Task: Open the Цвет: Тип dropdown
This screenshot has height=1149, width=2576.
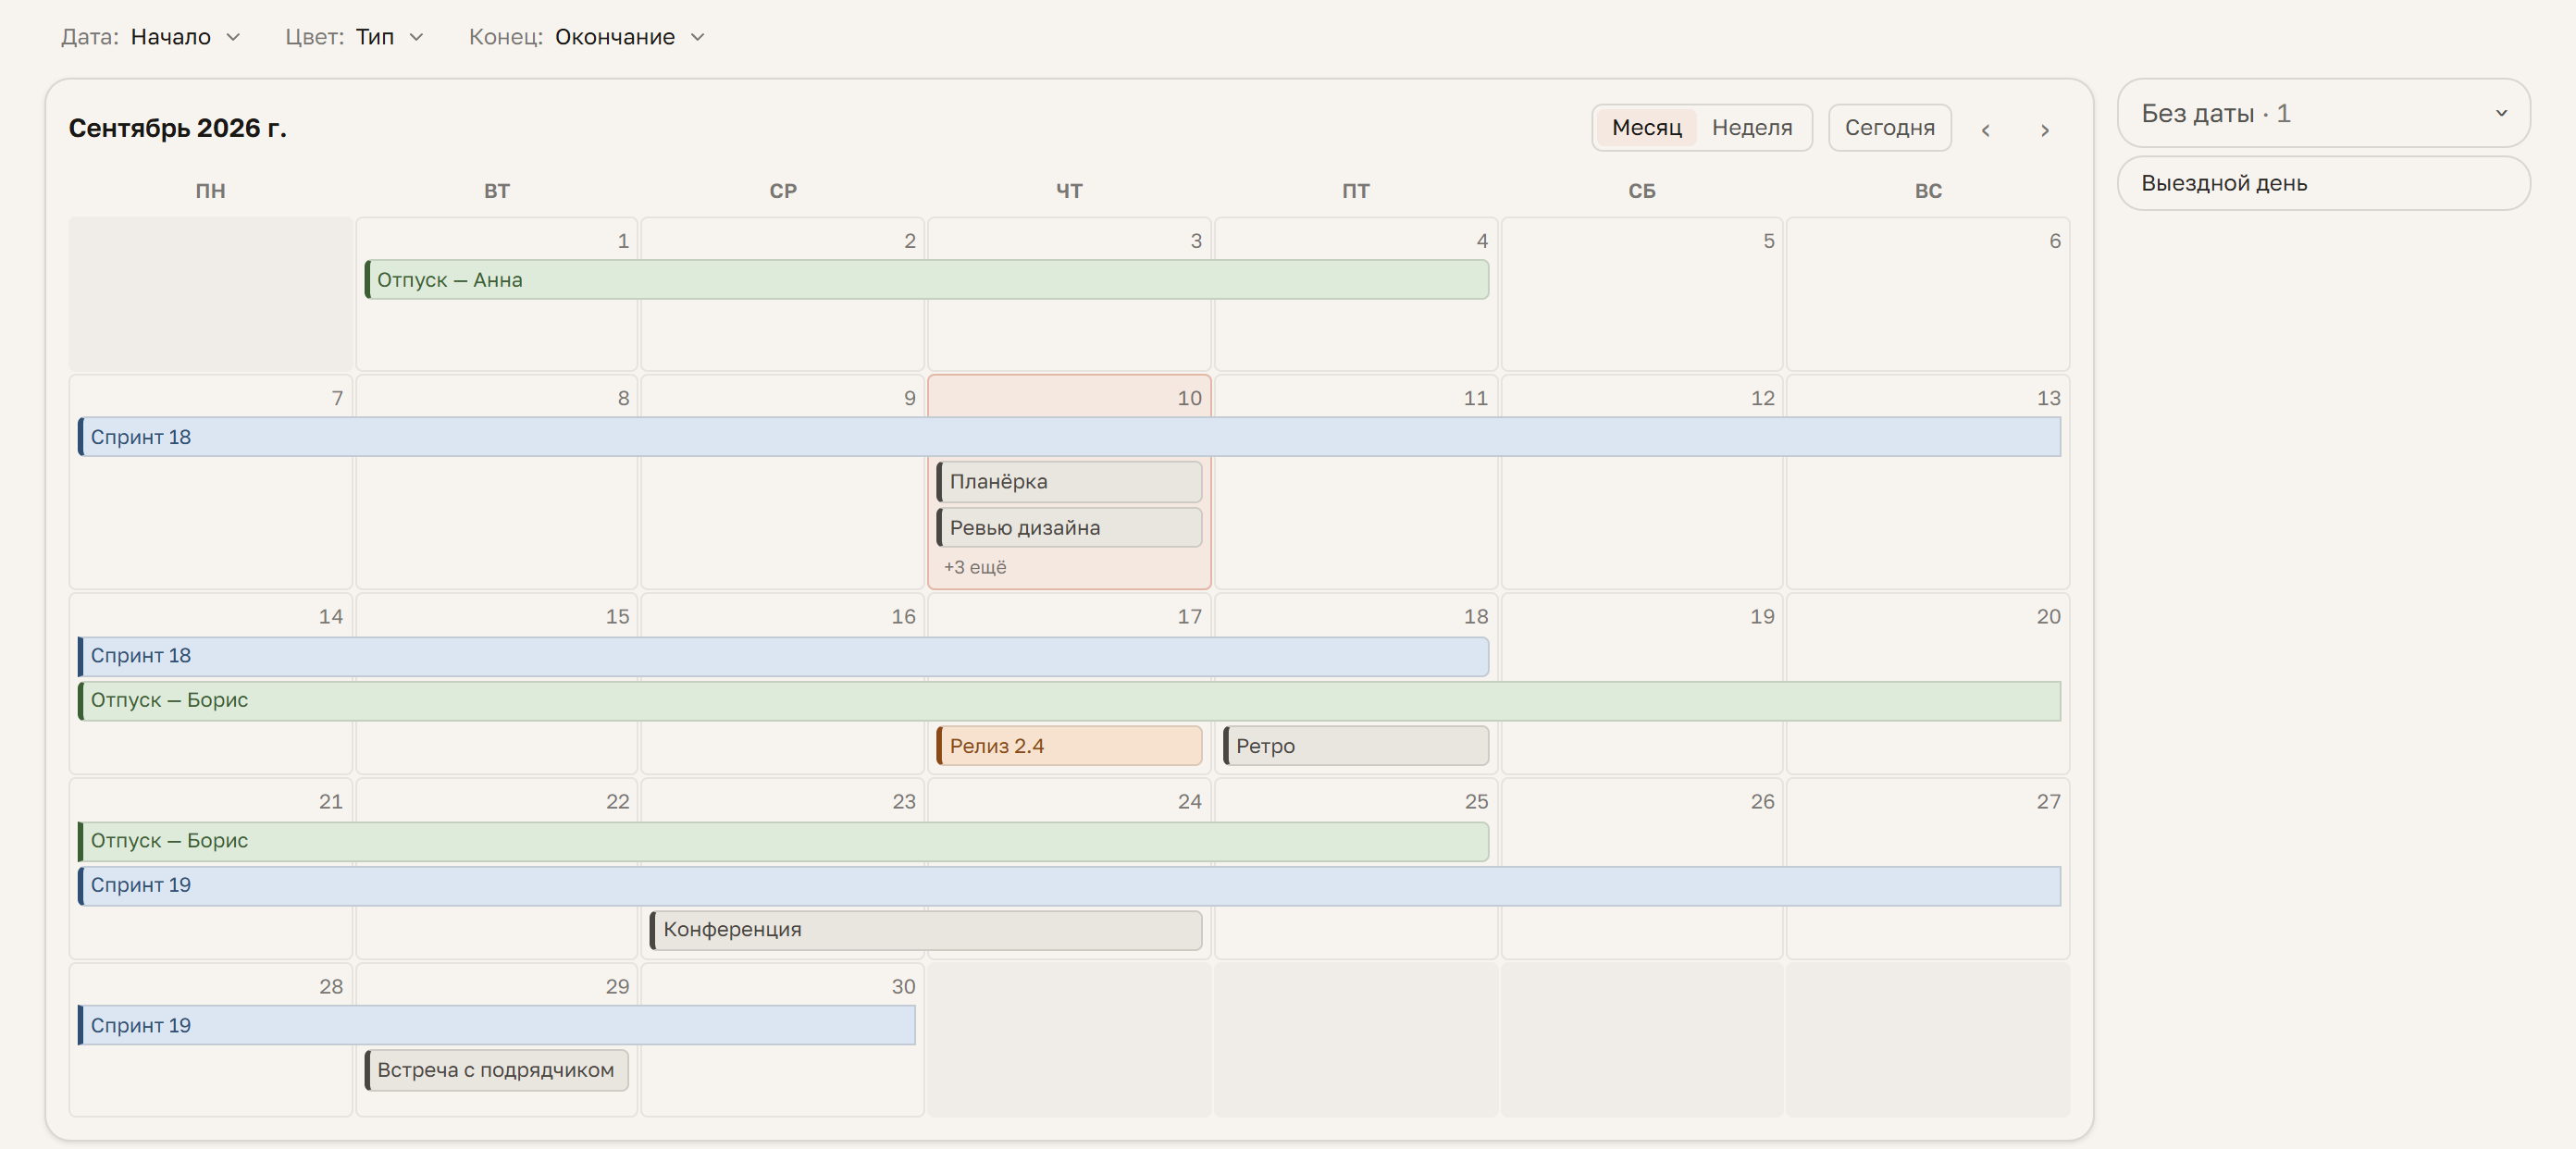Action: pos(355,37)
